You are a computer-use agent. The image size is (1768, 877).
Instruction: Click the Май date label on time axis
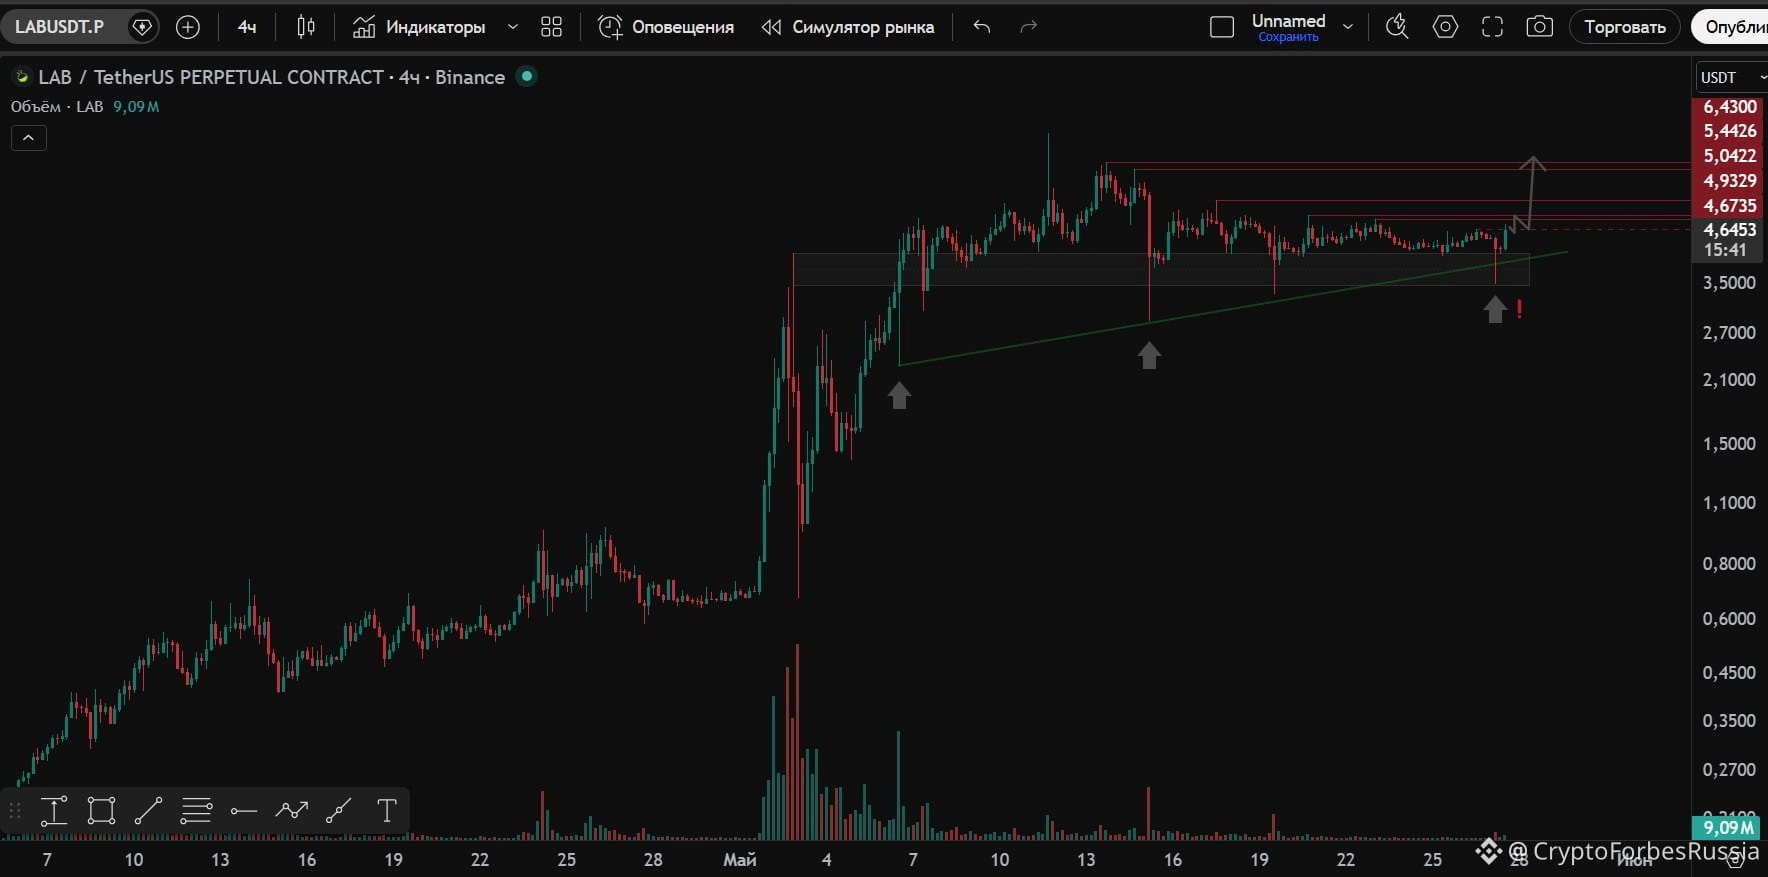pos(739,860)
